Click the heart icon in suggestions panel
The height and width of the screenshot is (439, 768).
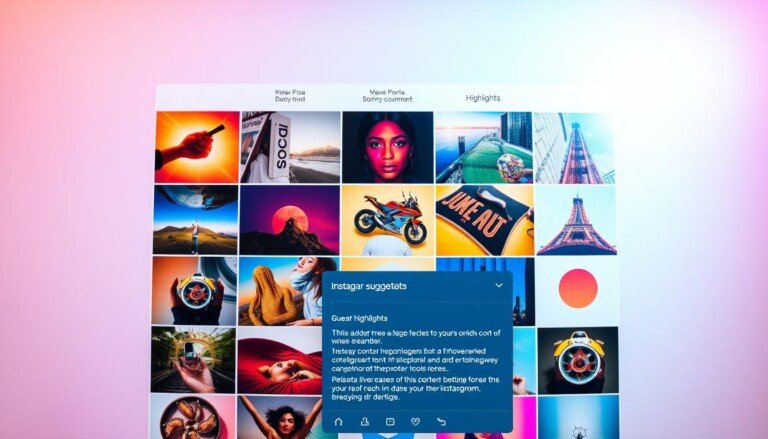(415, 421)
